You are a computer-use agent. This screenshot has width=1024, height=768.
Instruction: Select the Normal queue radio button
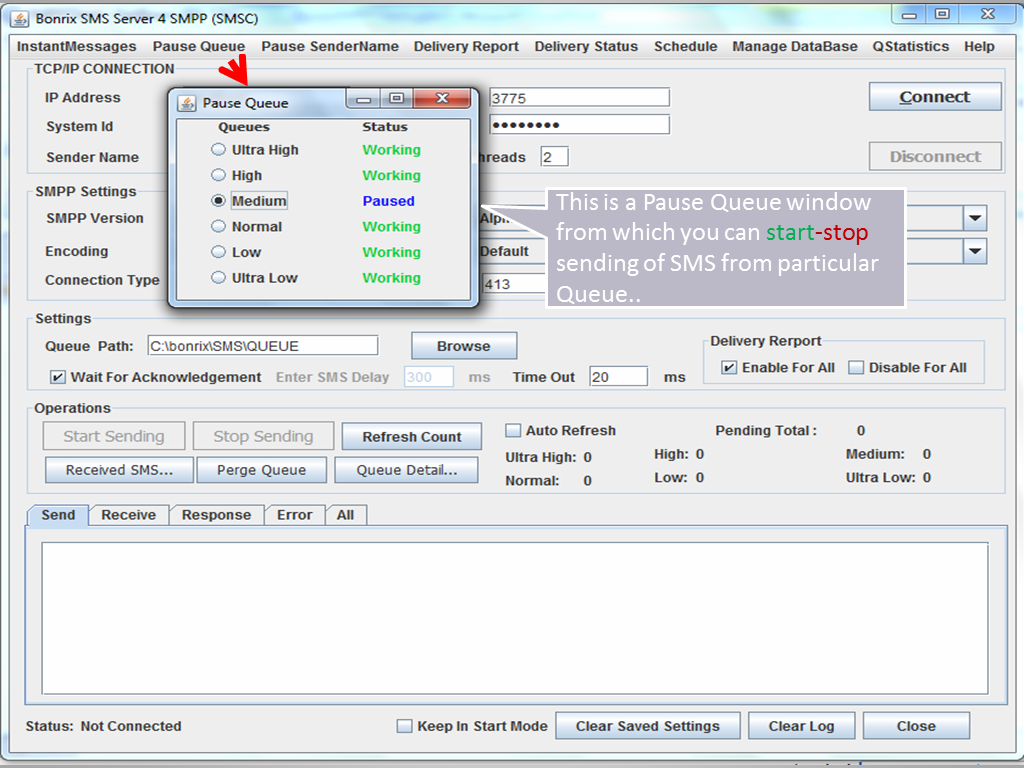pyautogui.click(x=218, y=227)
